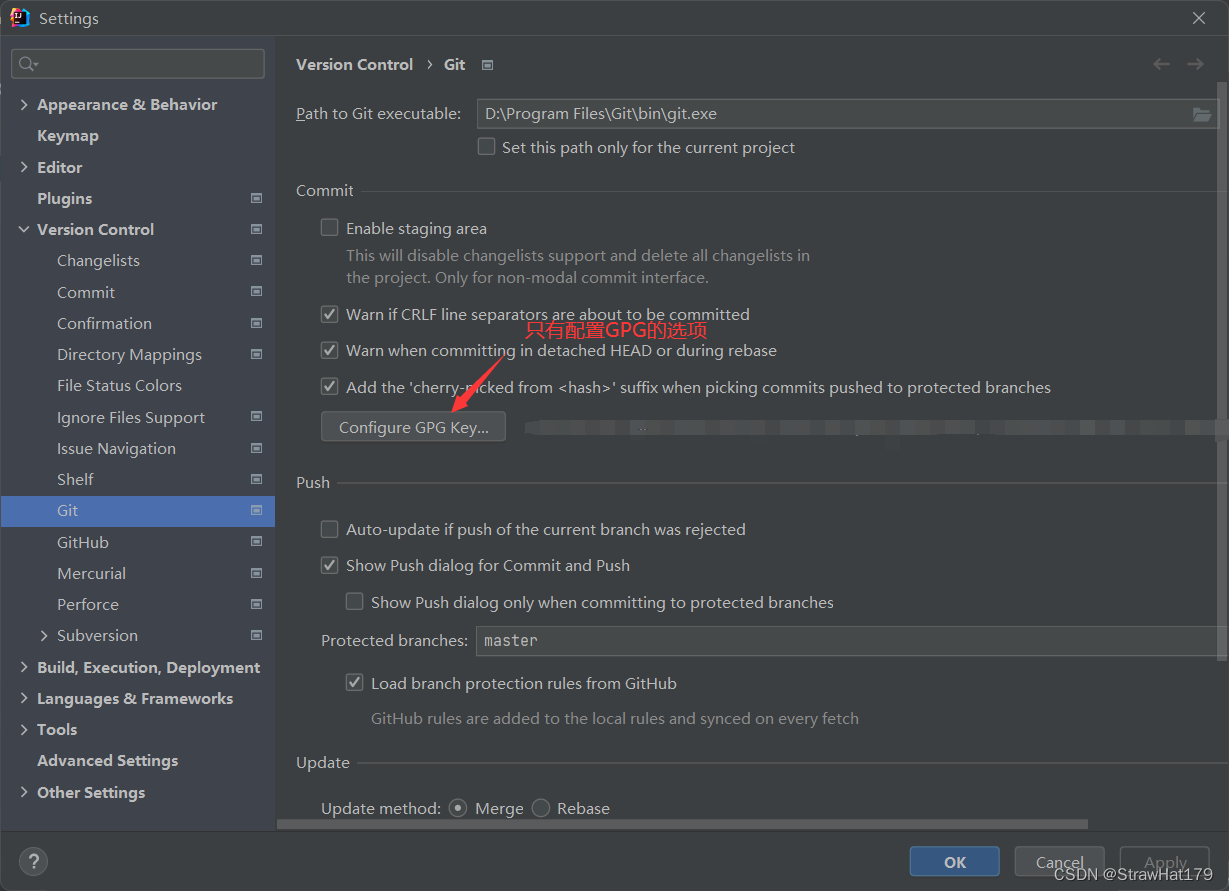This screenshot has height=891, width=1229.
Task: Click the OK button
Action: [x=955, y=862]
